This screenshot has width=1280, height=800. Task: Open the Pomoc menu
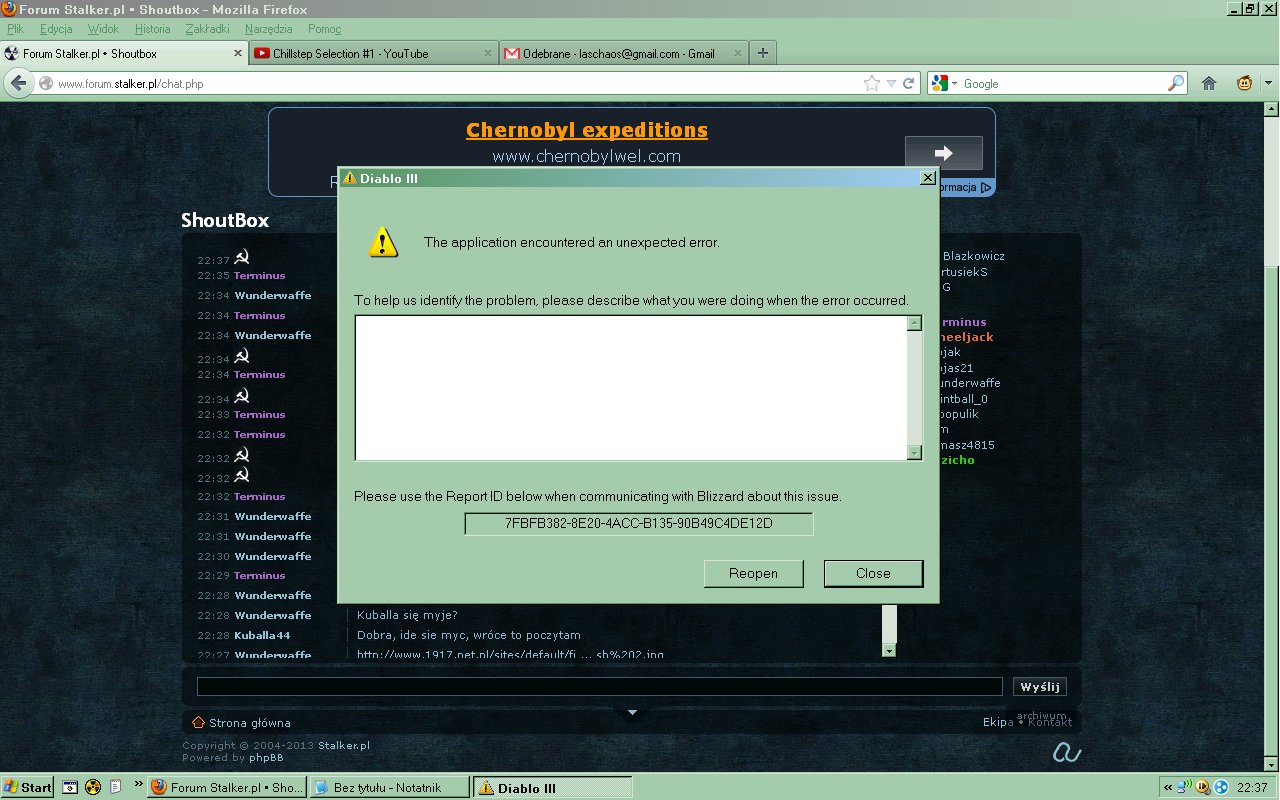coord(324,29)
